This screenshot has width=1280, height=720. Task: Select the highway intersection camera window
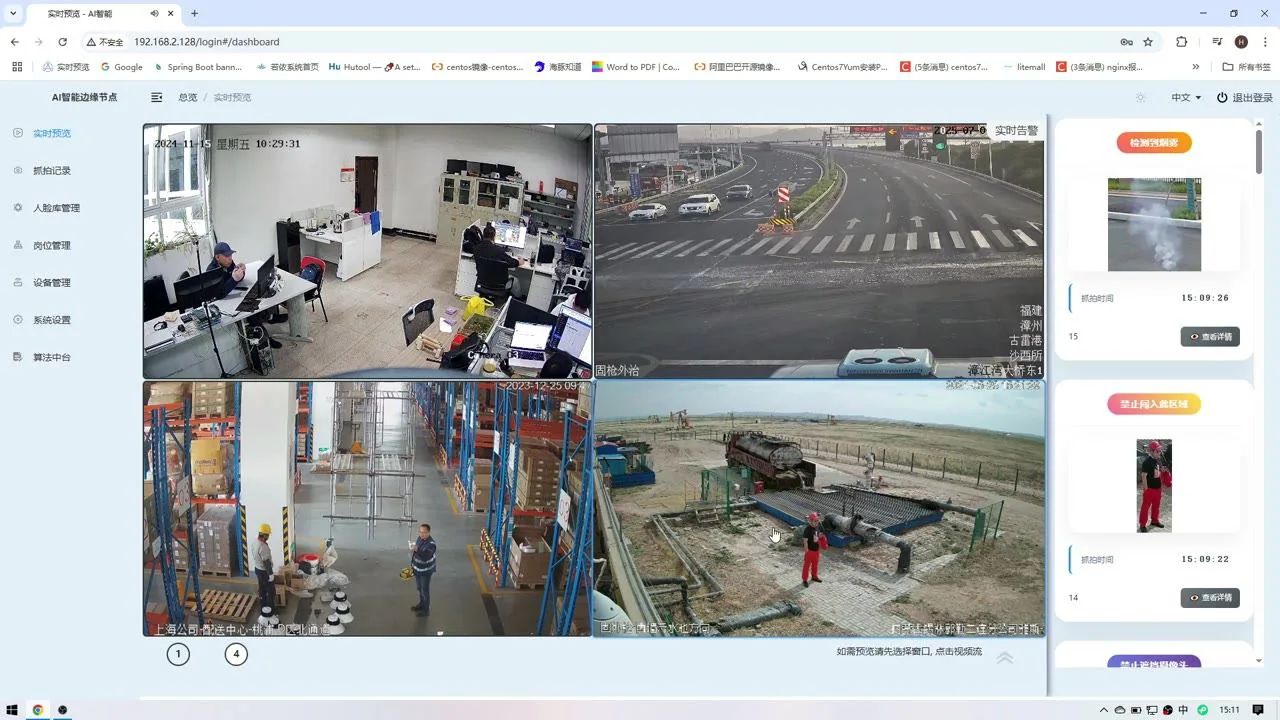pyautogui.click(x=820, y=251)
